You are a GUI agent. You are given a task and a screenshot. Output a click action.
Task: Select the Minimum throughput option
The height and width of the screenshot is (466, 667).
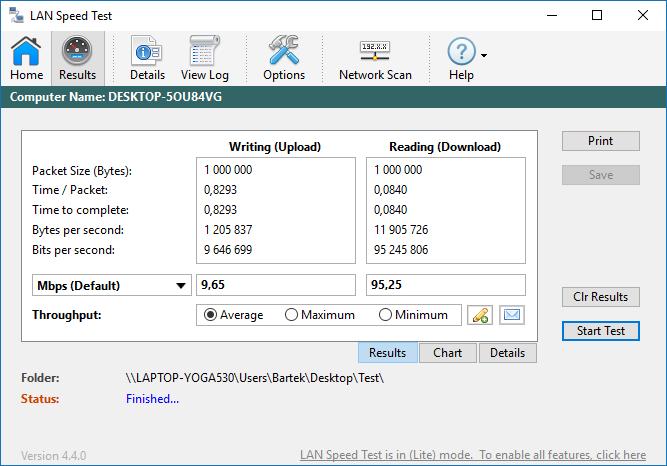coord(413,315)
